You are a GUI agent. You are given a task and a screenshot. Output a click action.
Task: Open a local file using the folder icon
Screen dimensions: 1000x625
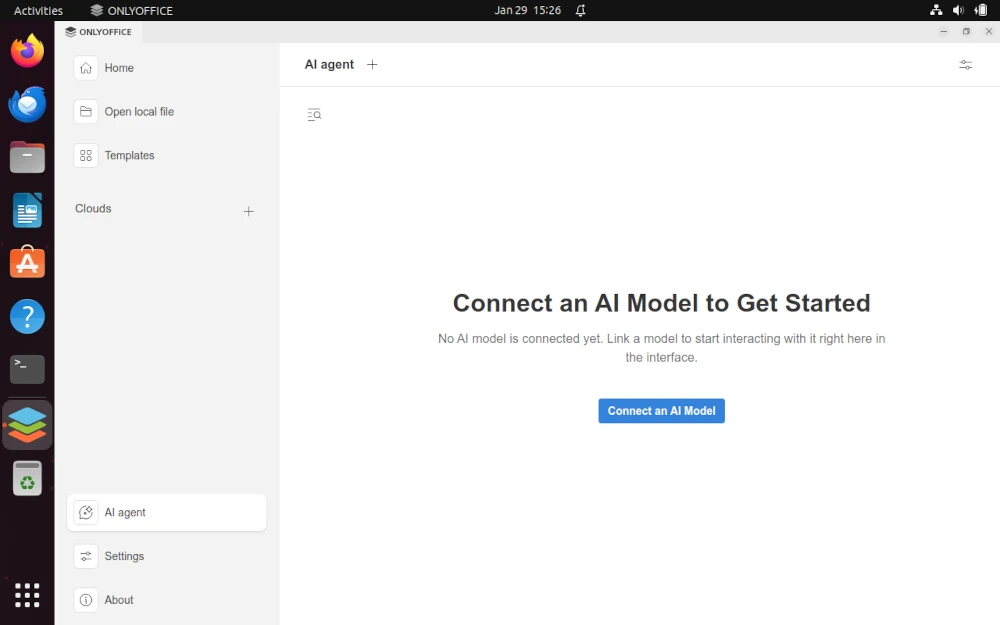point(85,112)
